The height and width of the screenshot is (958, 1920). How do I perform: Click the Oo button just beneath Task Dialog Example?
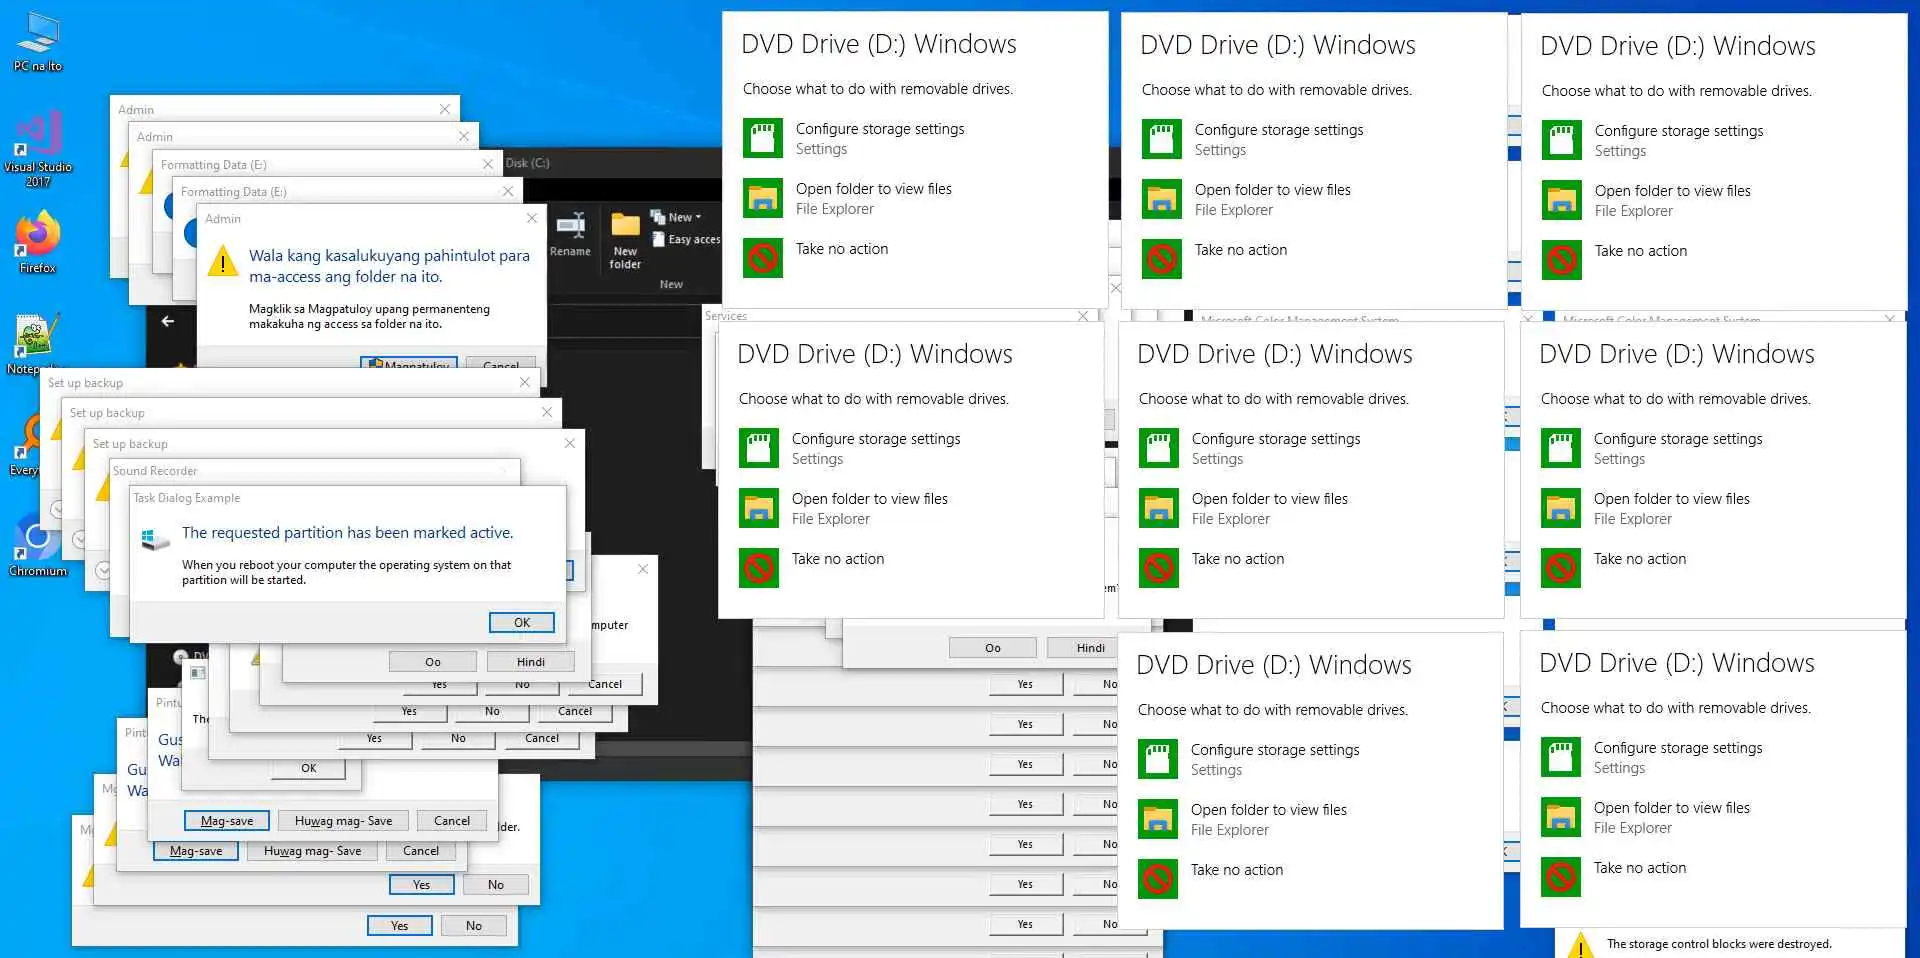click(433, 662)
